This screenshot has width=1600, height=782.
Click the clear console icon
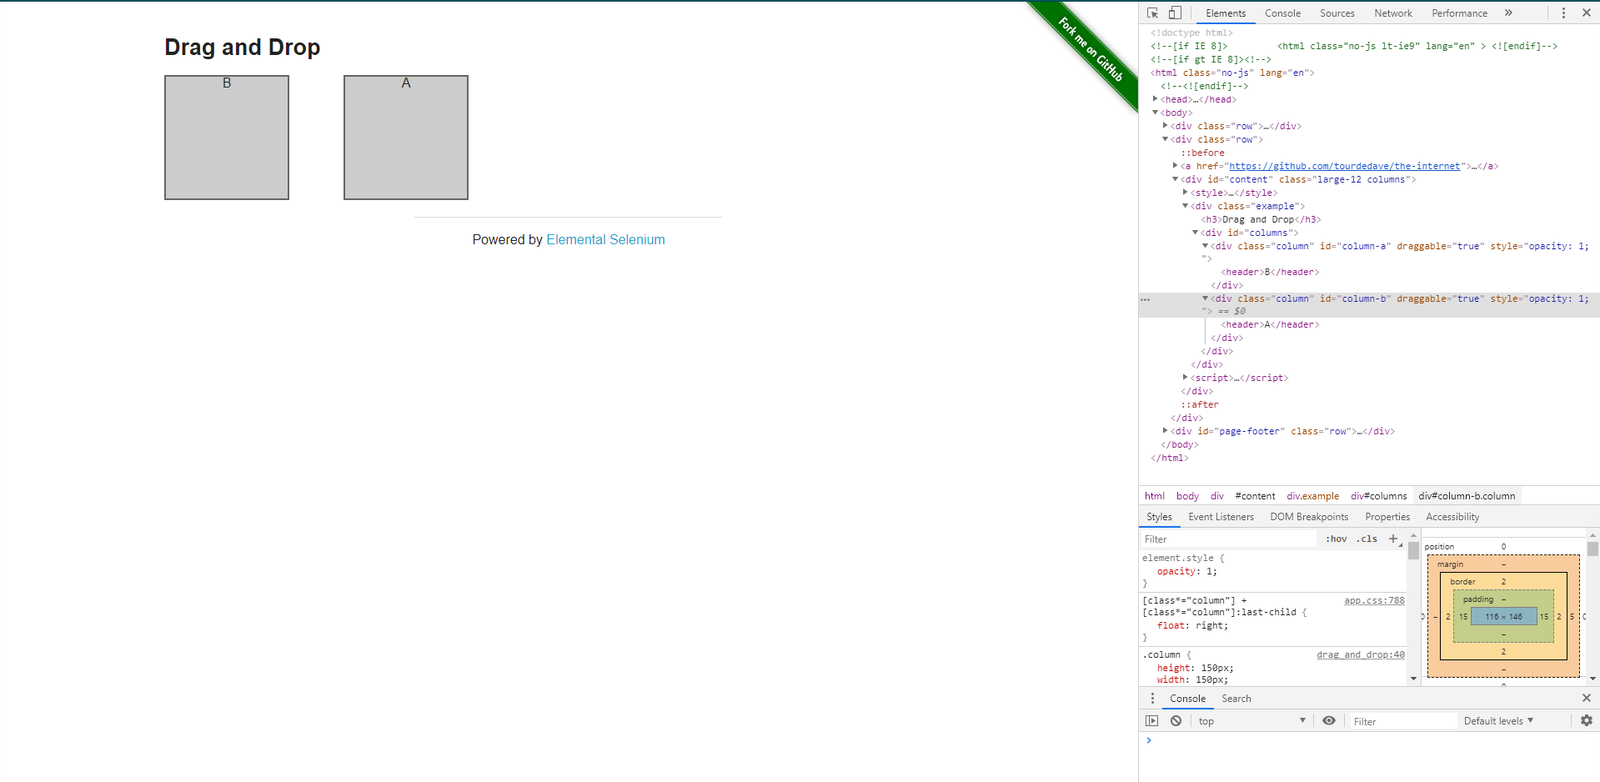(1176, 721)
